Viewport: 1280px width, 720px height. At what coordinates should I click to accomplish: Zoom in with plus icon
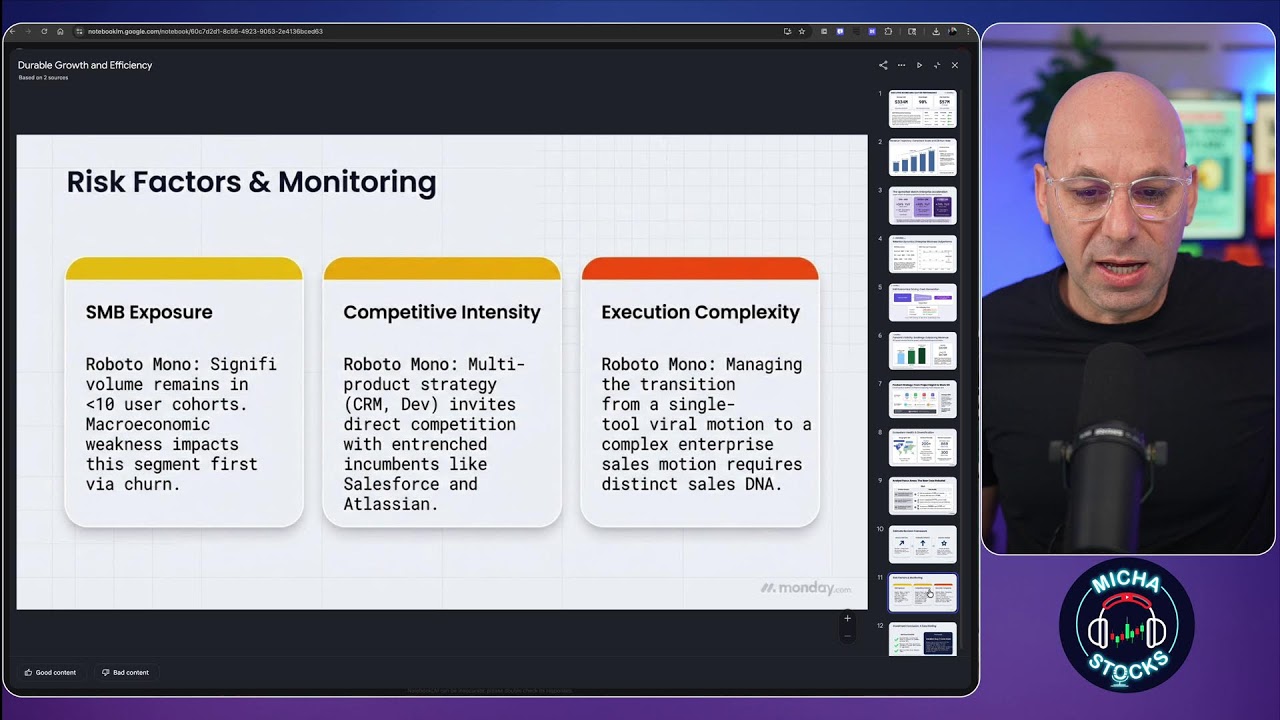click(847, 618)
